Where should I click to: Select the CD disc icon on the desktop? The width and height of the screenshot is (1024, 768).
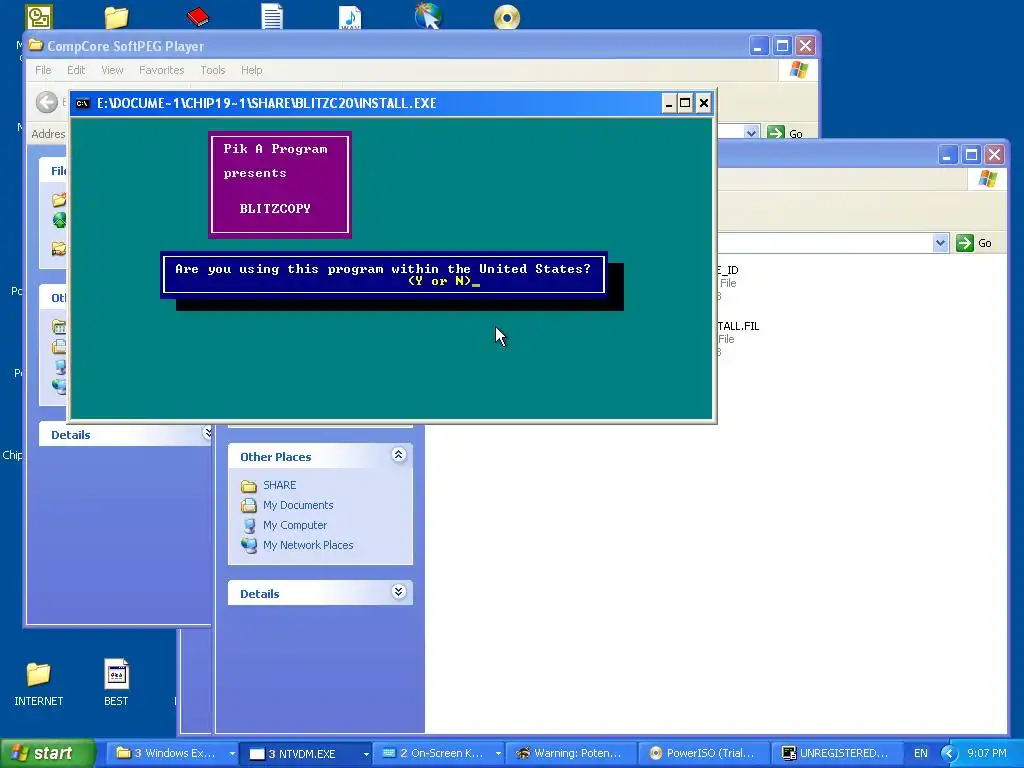point(507,17)
